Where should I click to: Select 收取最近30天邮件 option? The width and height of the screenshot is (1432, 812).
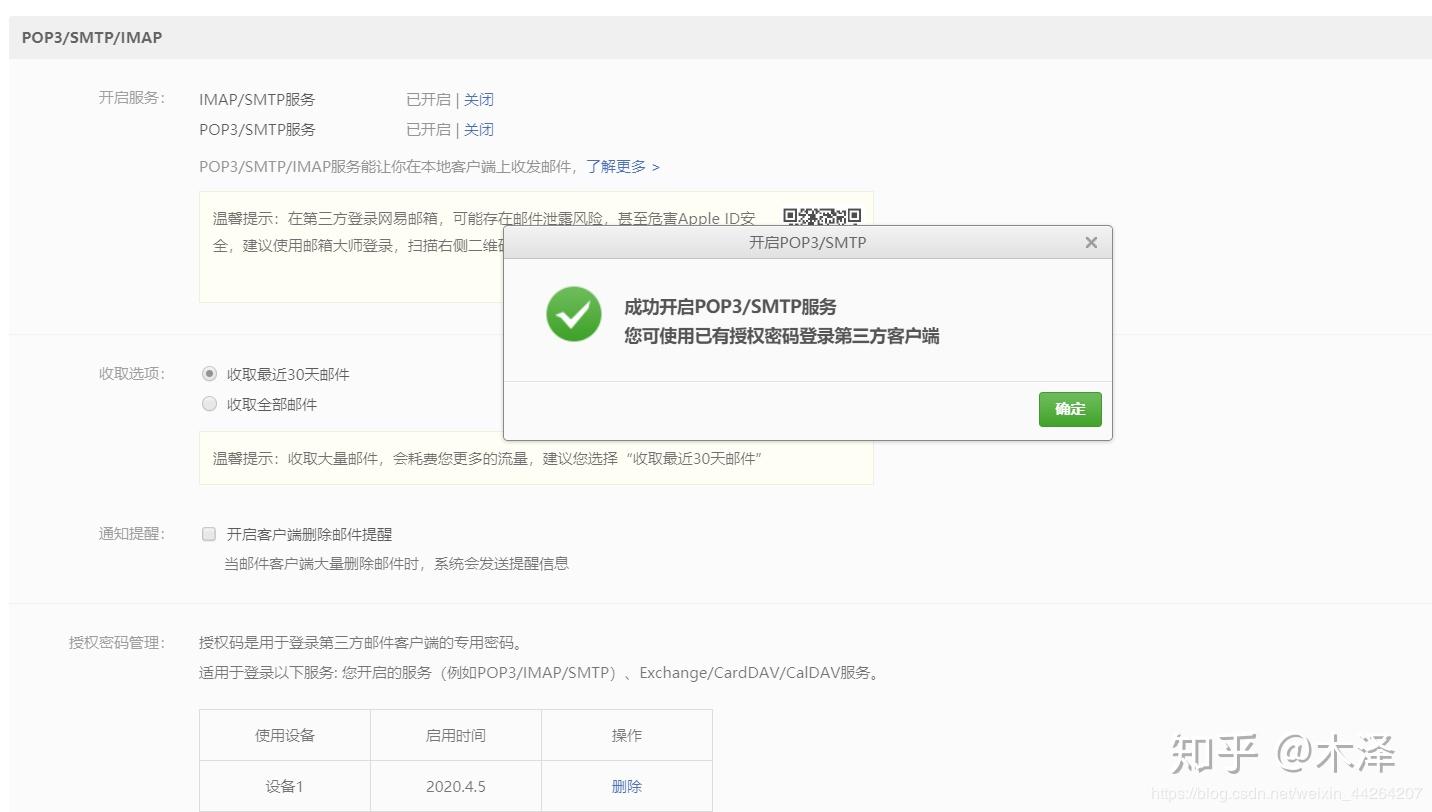coord(209,373)
